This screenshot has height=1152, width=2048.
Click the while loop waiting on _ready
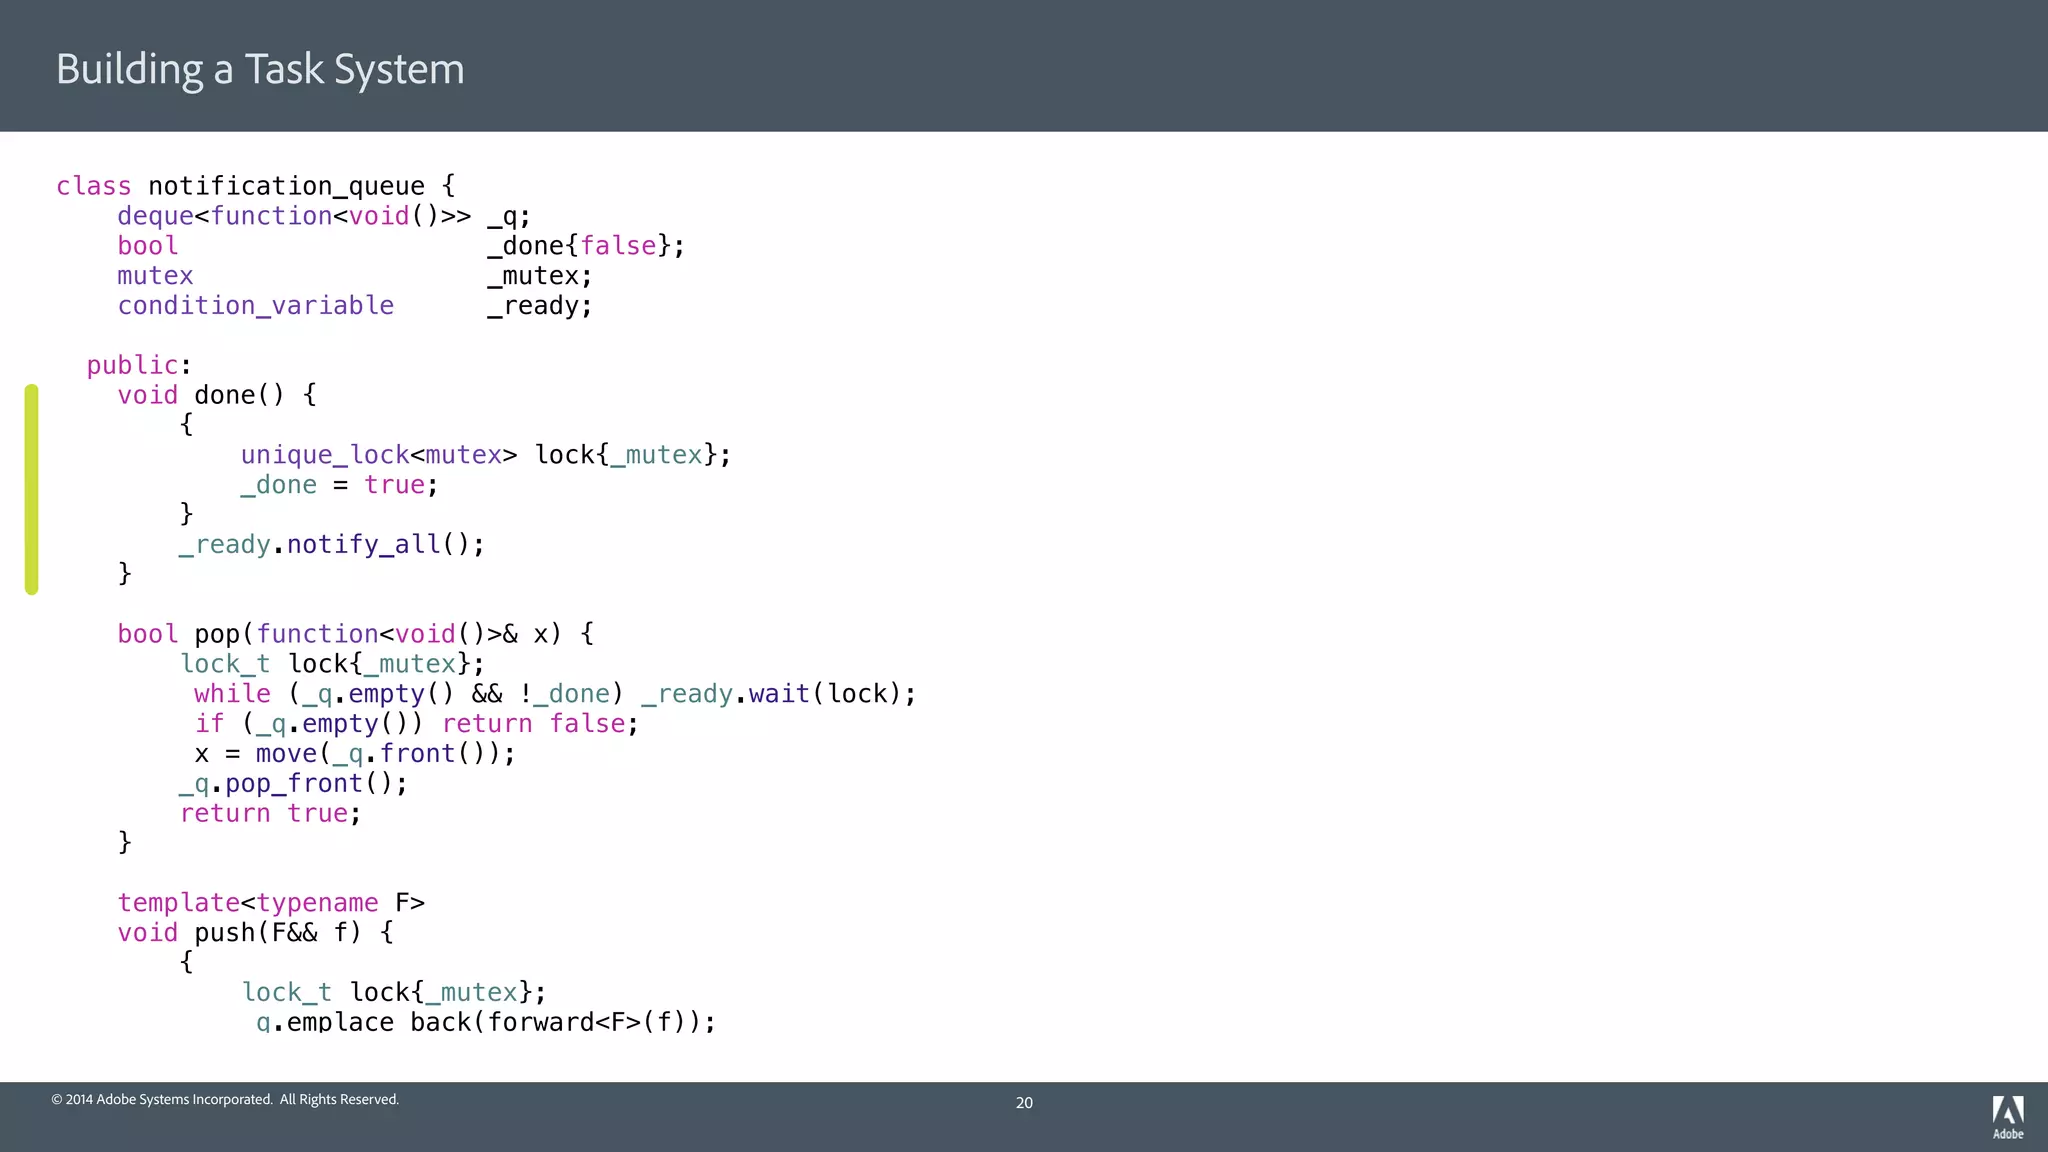tap(554, 694)
